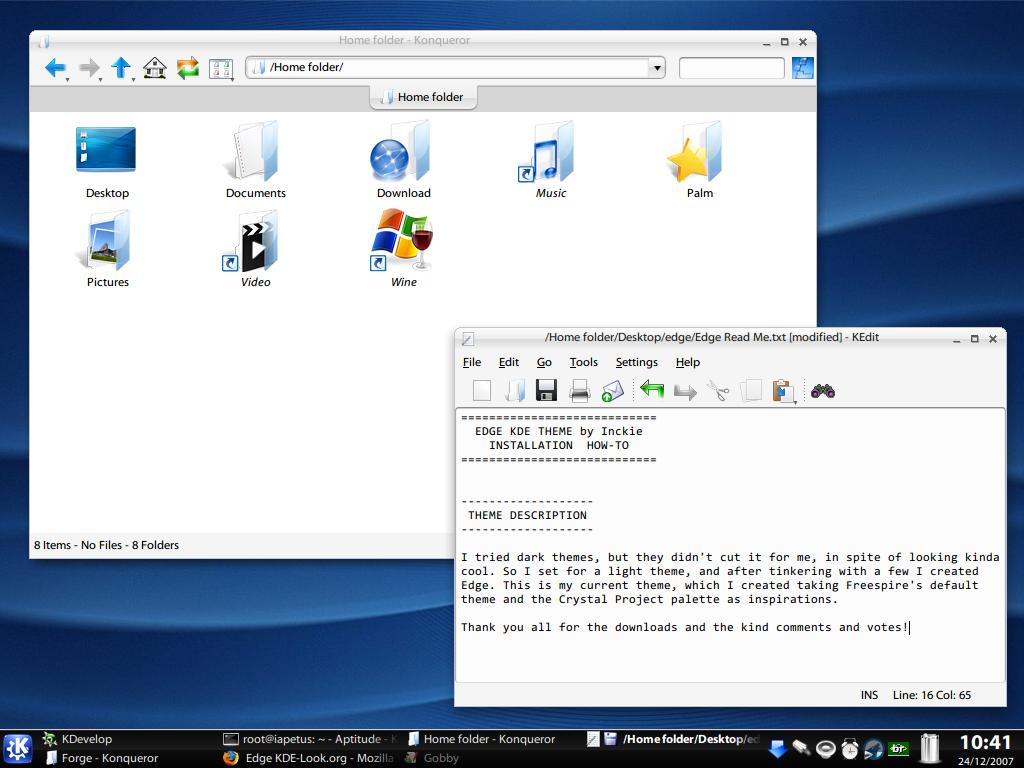Switch to Edge KDE-Look.org Mozilla task
This screenshot has height=768, width=1024.
coord(308,758)
